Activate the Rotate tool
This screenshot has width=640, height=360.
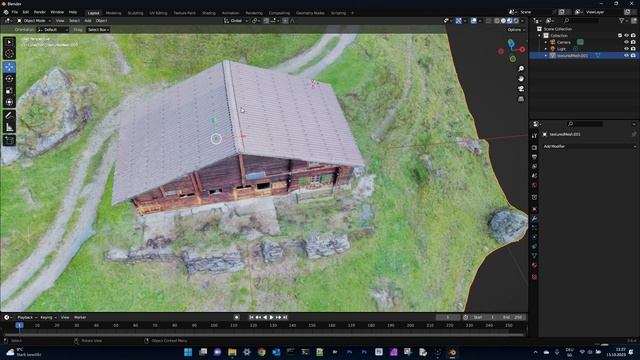coord(9,79)
